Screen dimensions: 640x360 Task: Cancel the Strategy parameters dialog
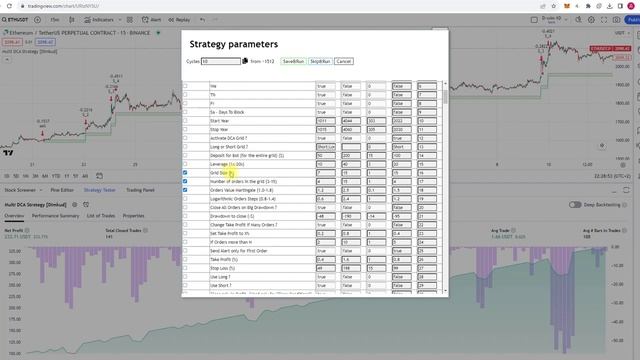pyautogui.click(x=344, y=61)
